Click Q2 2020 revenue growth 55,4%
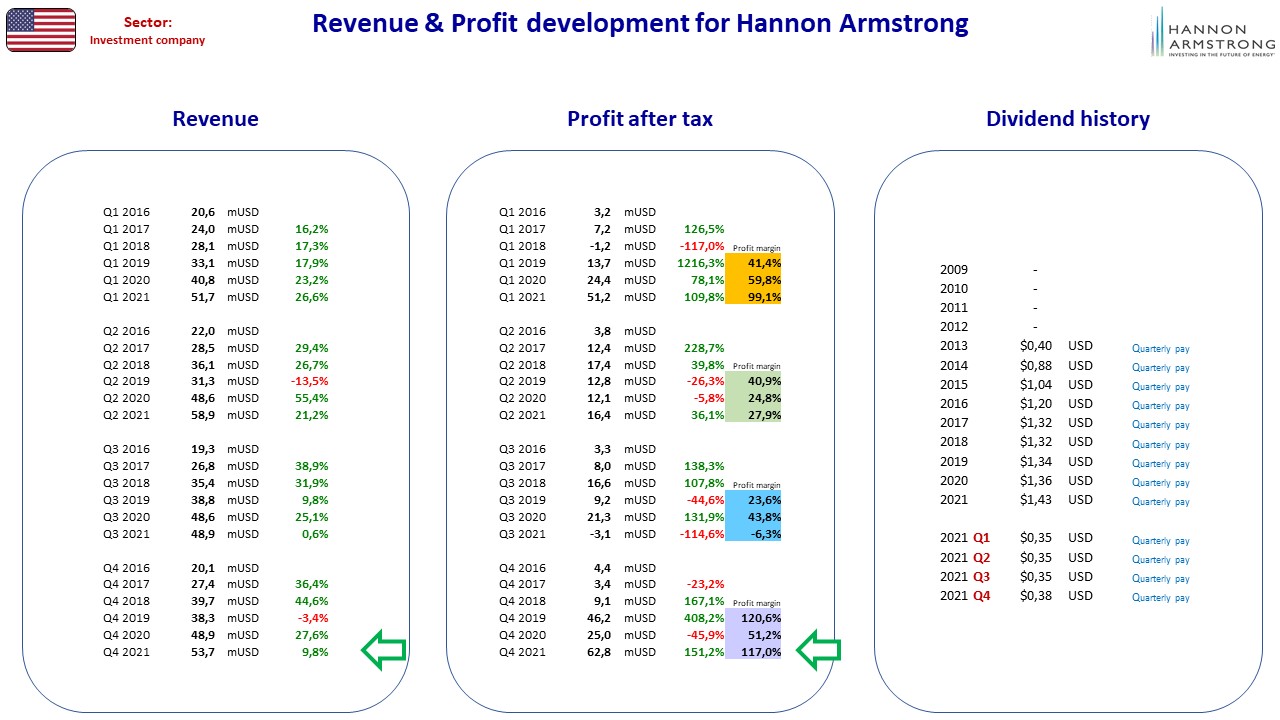Screen dimensions: 1280x720 [x=310, y=399]
